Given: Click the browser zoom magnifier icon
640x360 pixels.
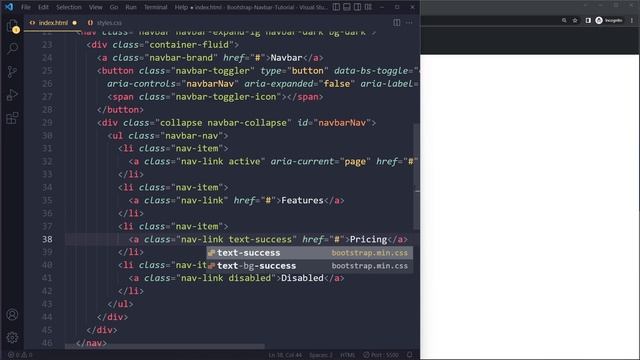Looking at the screenshot, I should [x=564, y=20].
